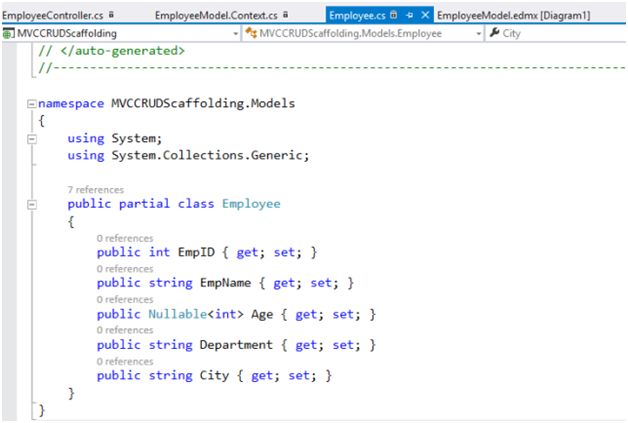Viewport: 628px width, 423px height.
Task: Click the first 'using System;' statement
Action: [x=115, y=139]
